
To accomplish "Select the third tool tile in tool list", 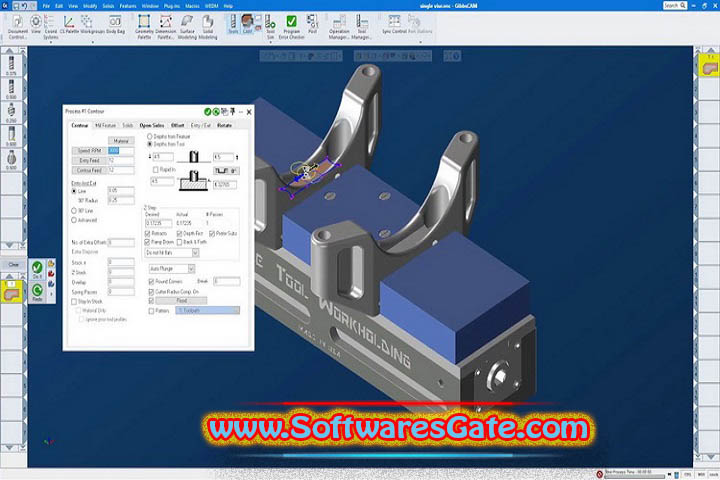I will click(x=11, y=112).
